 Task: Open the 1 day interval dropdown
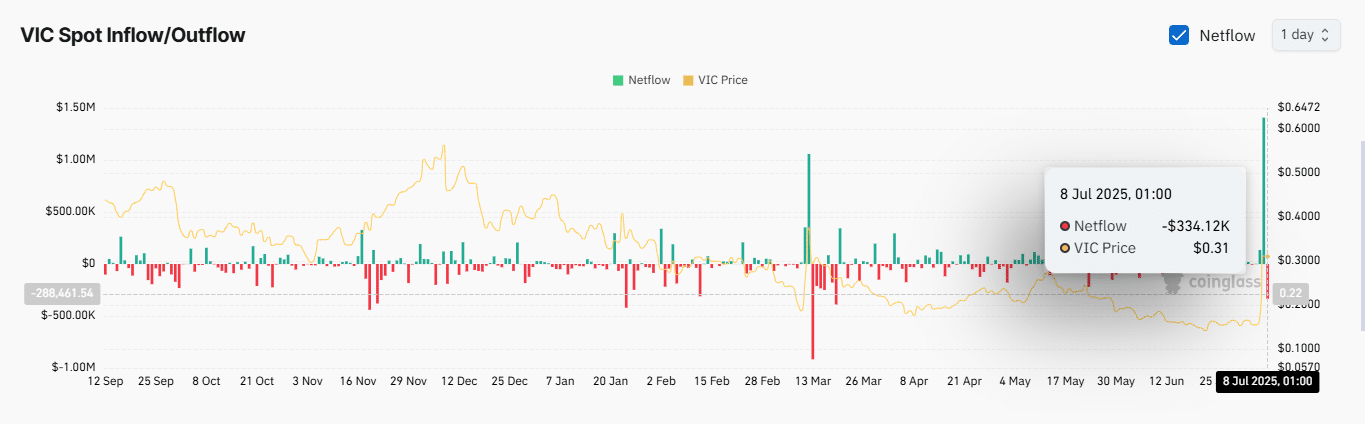point(1305,35)
